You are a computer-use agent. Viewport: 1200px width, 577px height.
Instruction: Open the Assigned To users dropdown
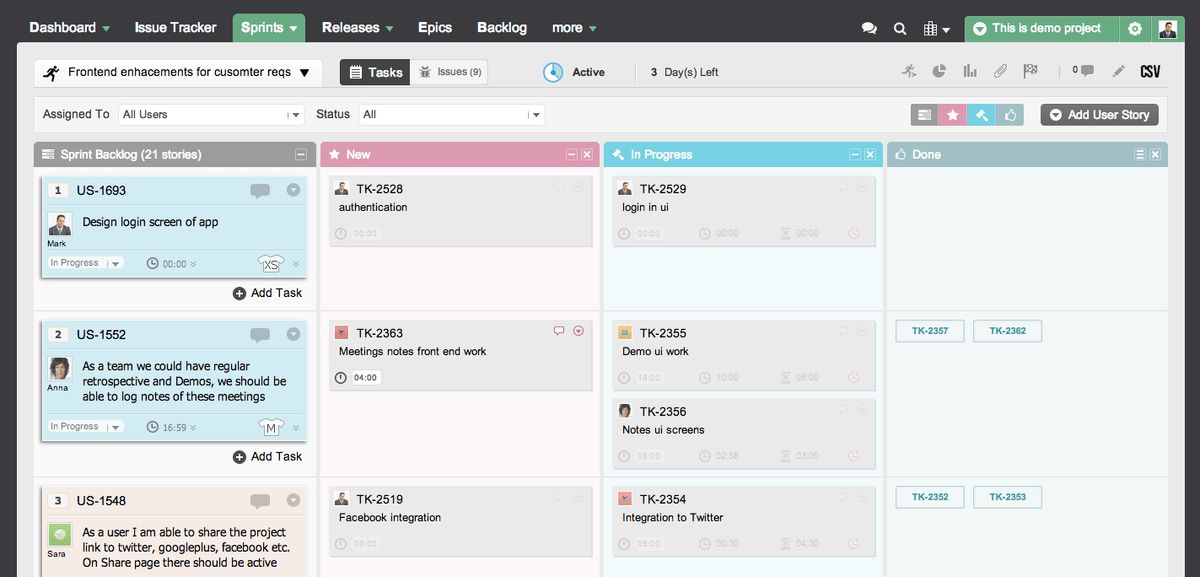(211, 115)
